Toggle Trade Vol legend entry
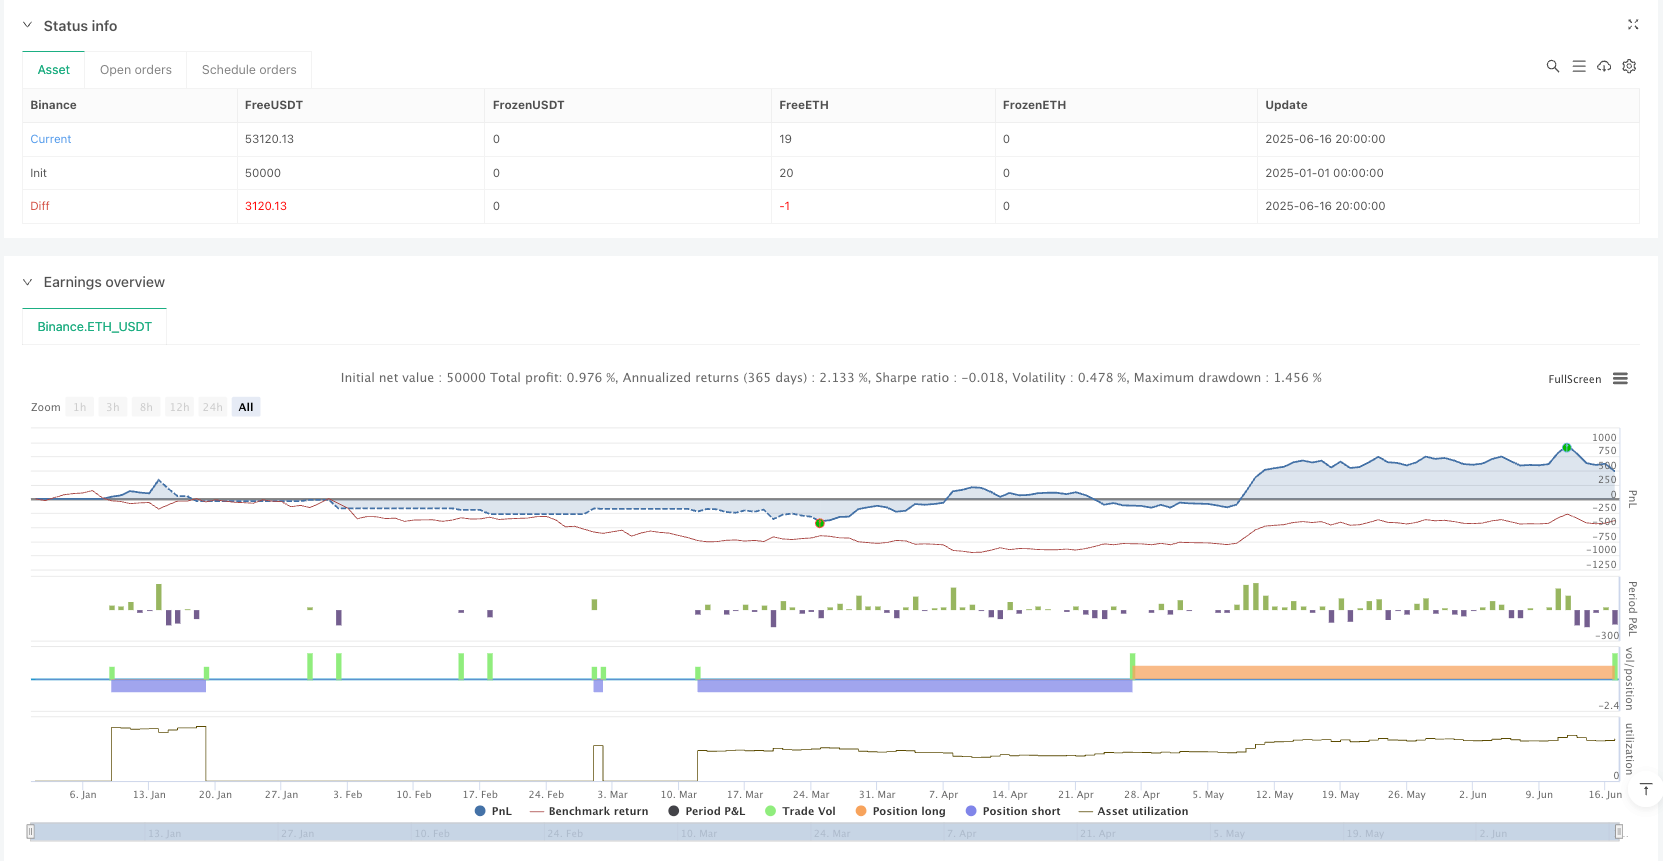Viewport: 1663px width, 861px height. click(800, 811)
